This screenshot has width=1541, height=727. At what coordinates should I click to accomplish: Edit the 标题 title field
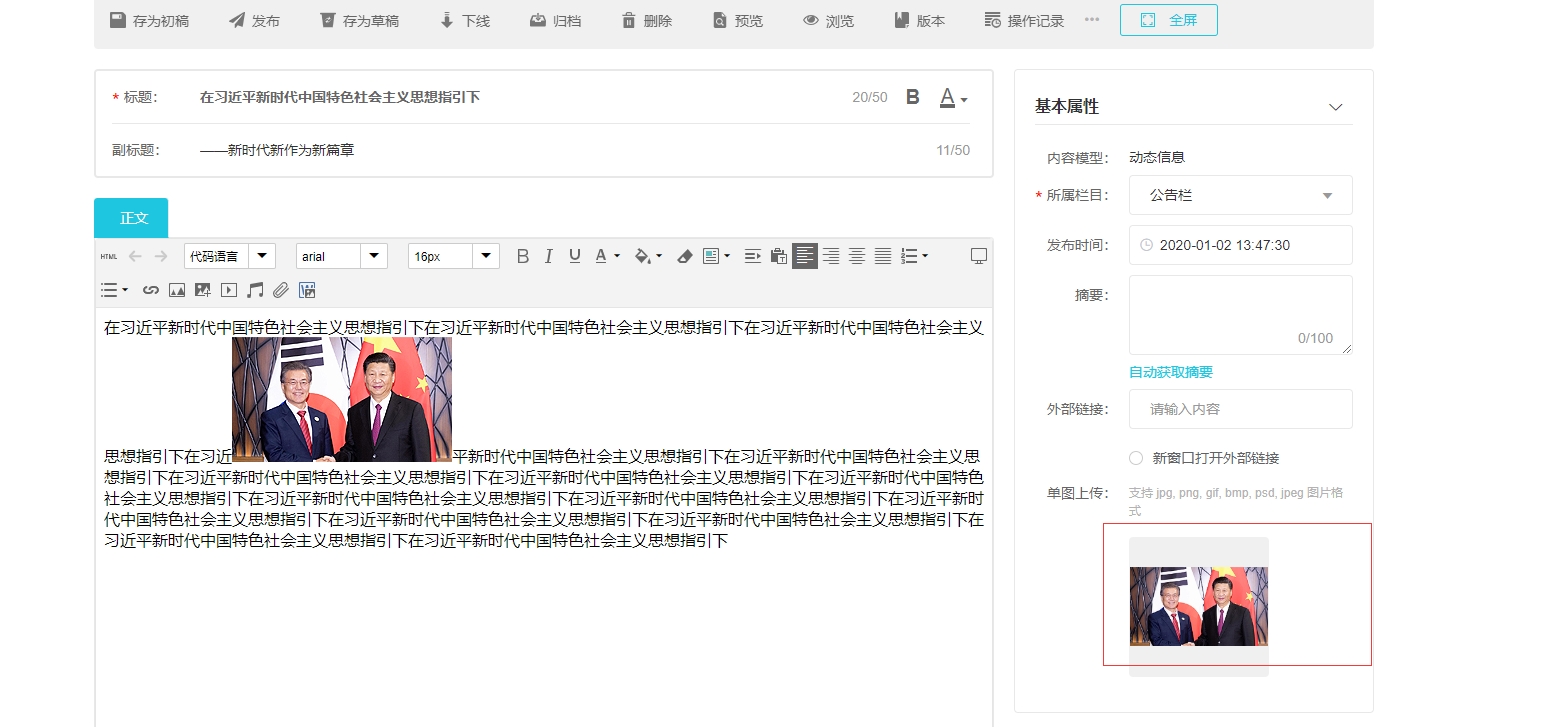click(520, 97)
